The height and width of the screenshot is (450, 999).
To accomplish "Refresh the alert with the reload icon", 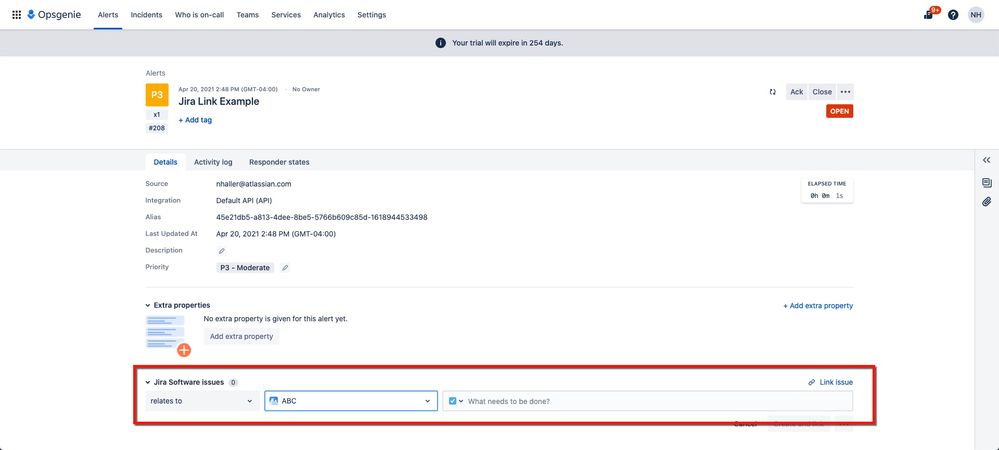I will (773, 92).
